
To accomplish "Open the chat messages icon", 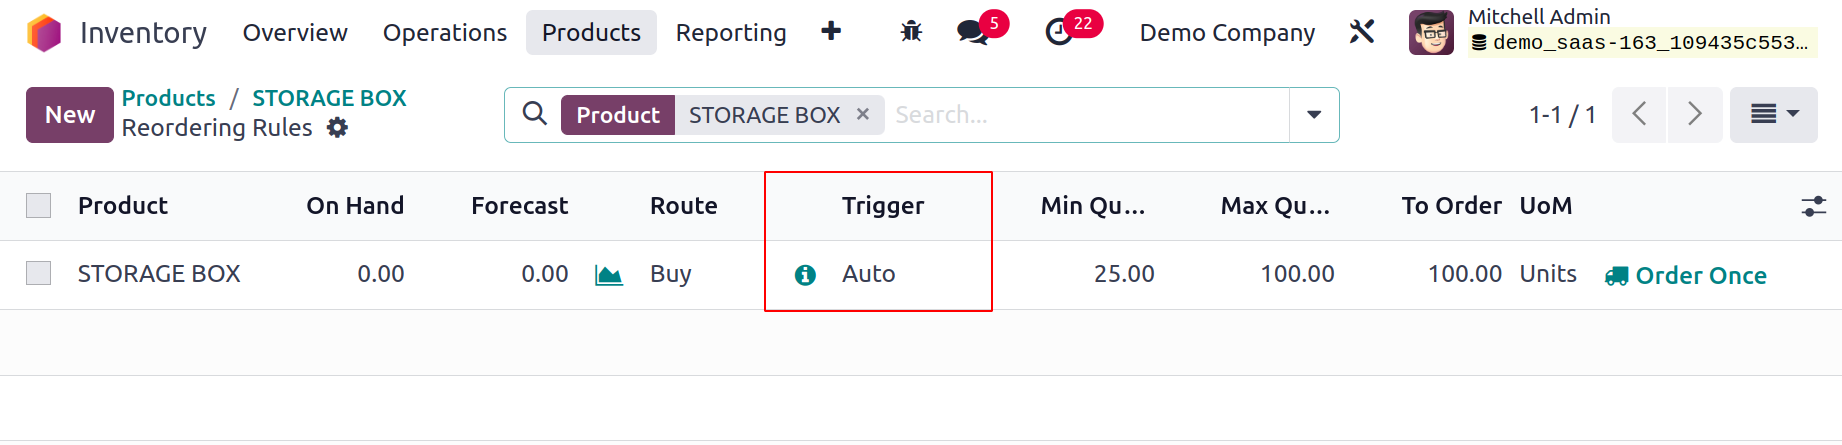I will pyautogui.click(x=971, y=32).
